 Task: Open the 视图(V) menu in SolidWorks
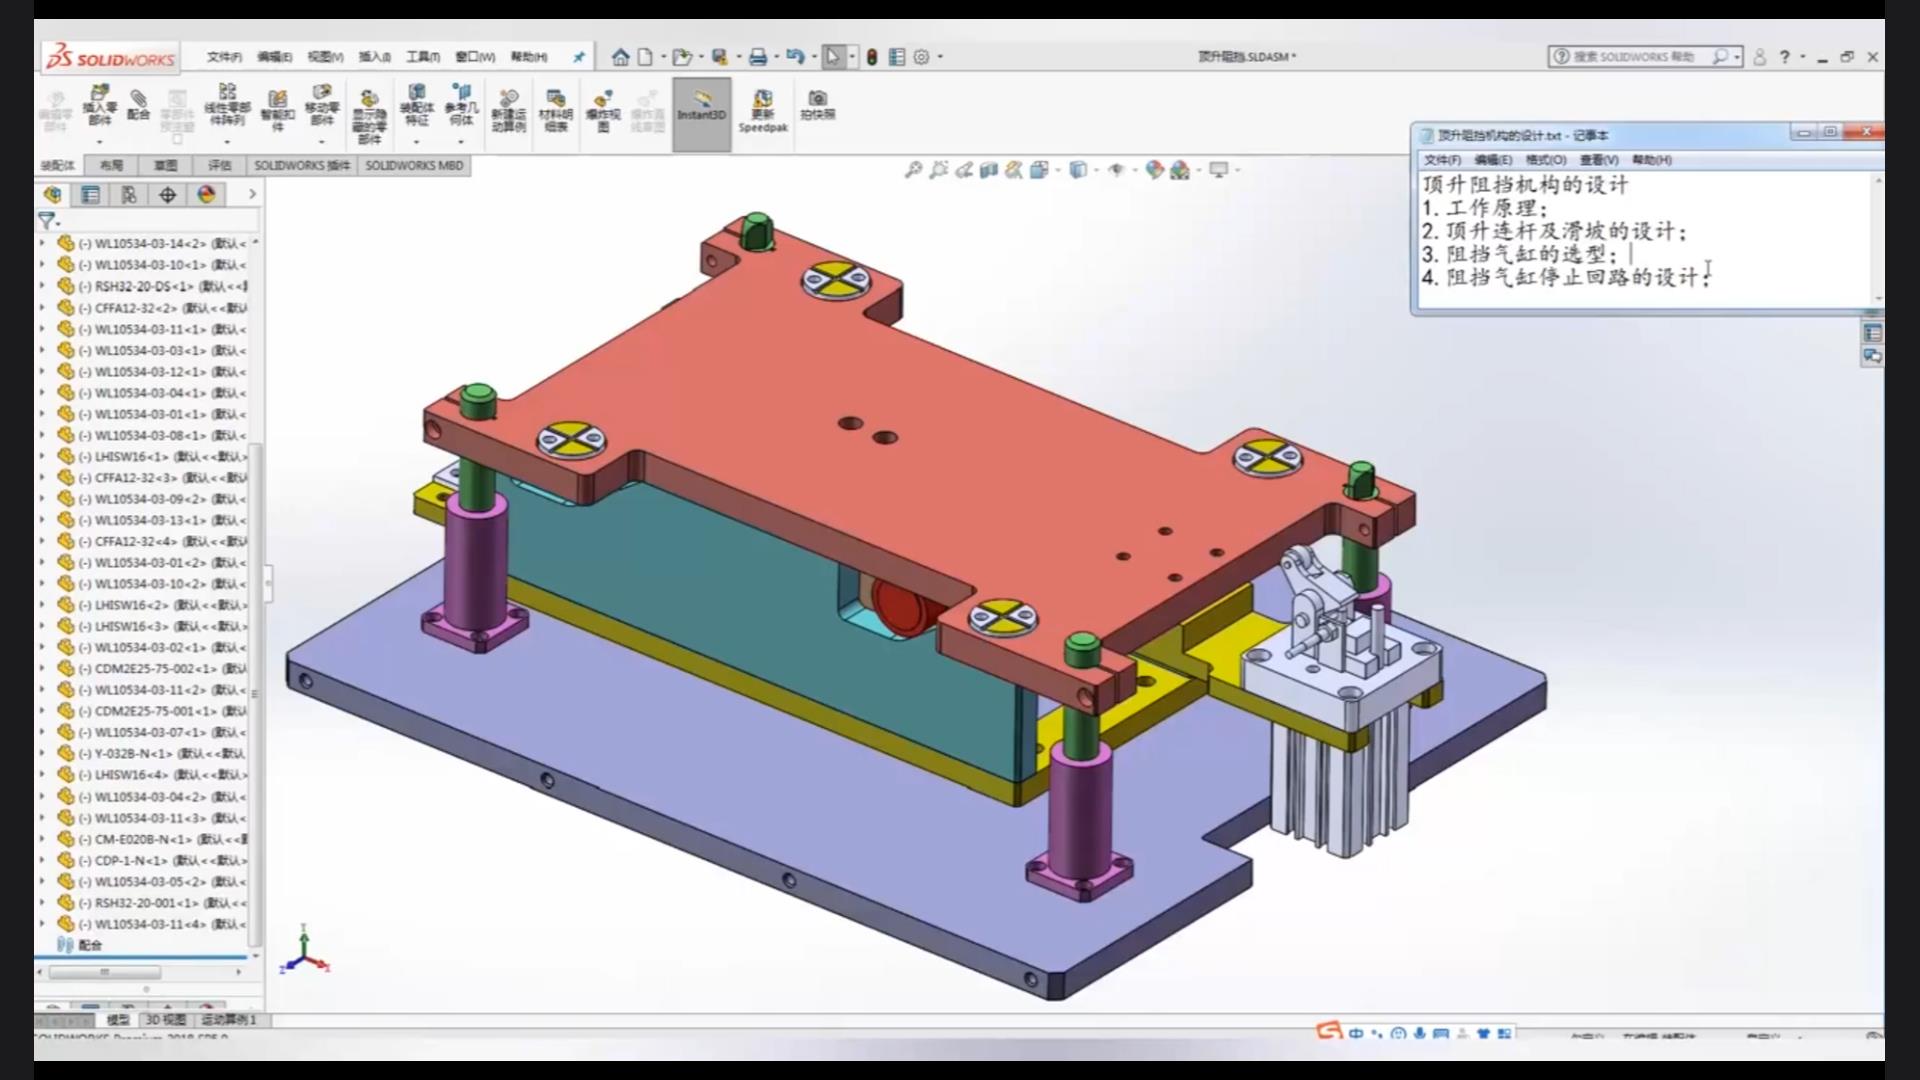coord(325,57)
